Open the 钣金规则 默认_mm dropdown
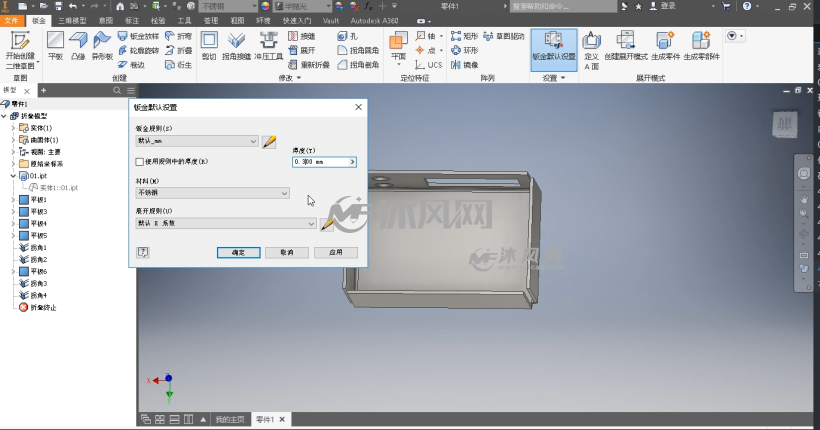This screenshot has height=430, width=820. [x=197, y=141]
